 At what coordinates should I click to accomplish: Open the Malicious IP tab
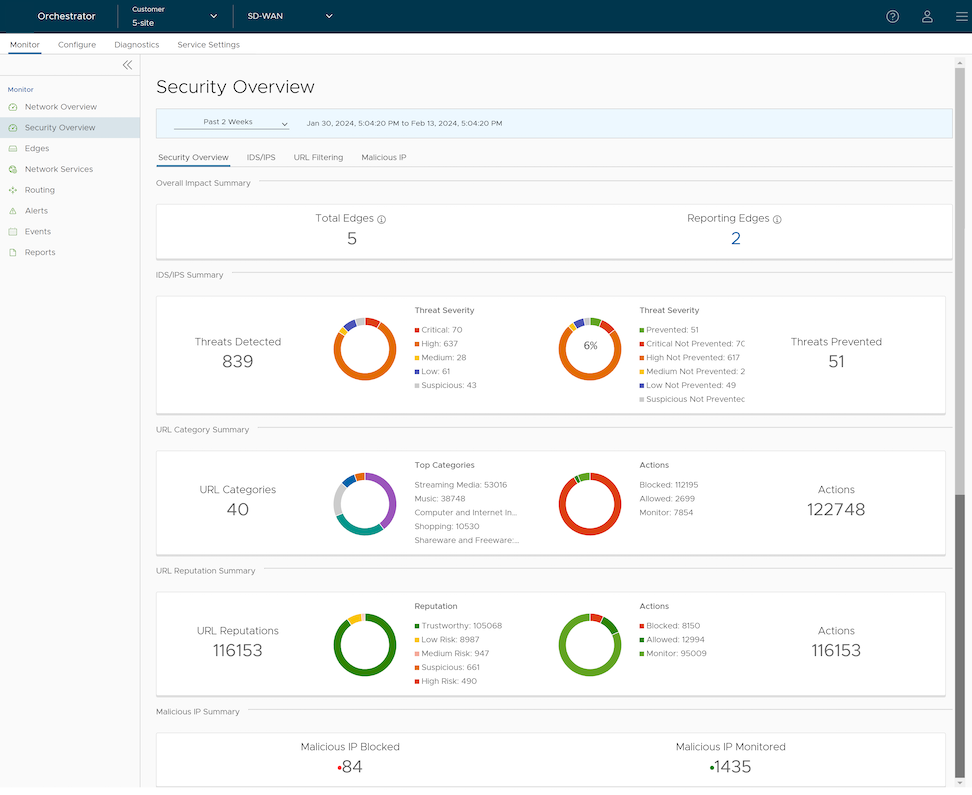(x=383, y=157)
